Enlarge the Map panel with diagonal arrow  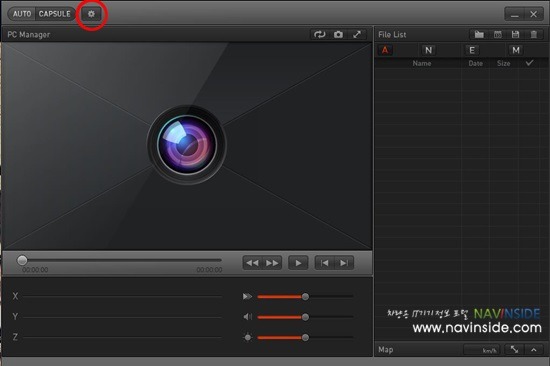click(x=514, y=350)
